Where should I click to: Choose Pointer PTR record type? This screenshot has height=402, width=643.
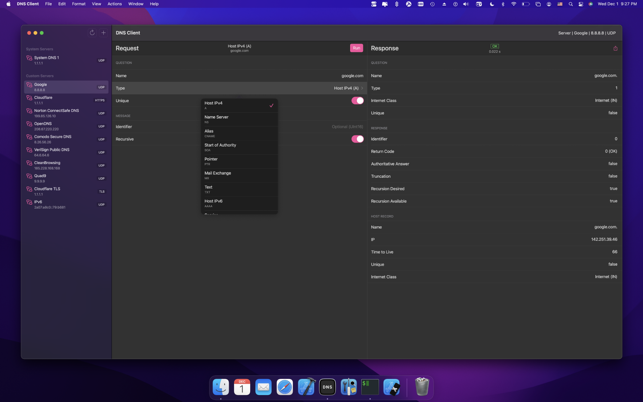point(239,161)
